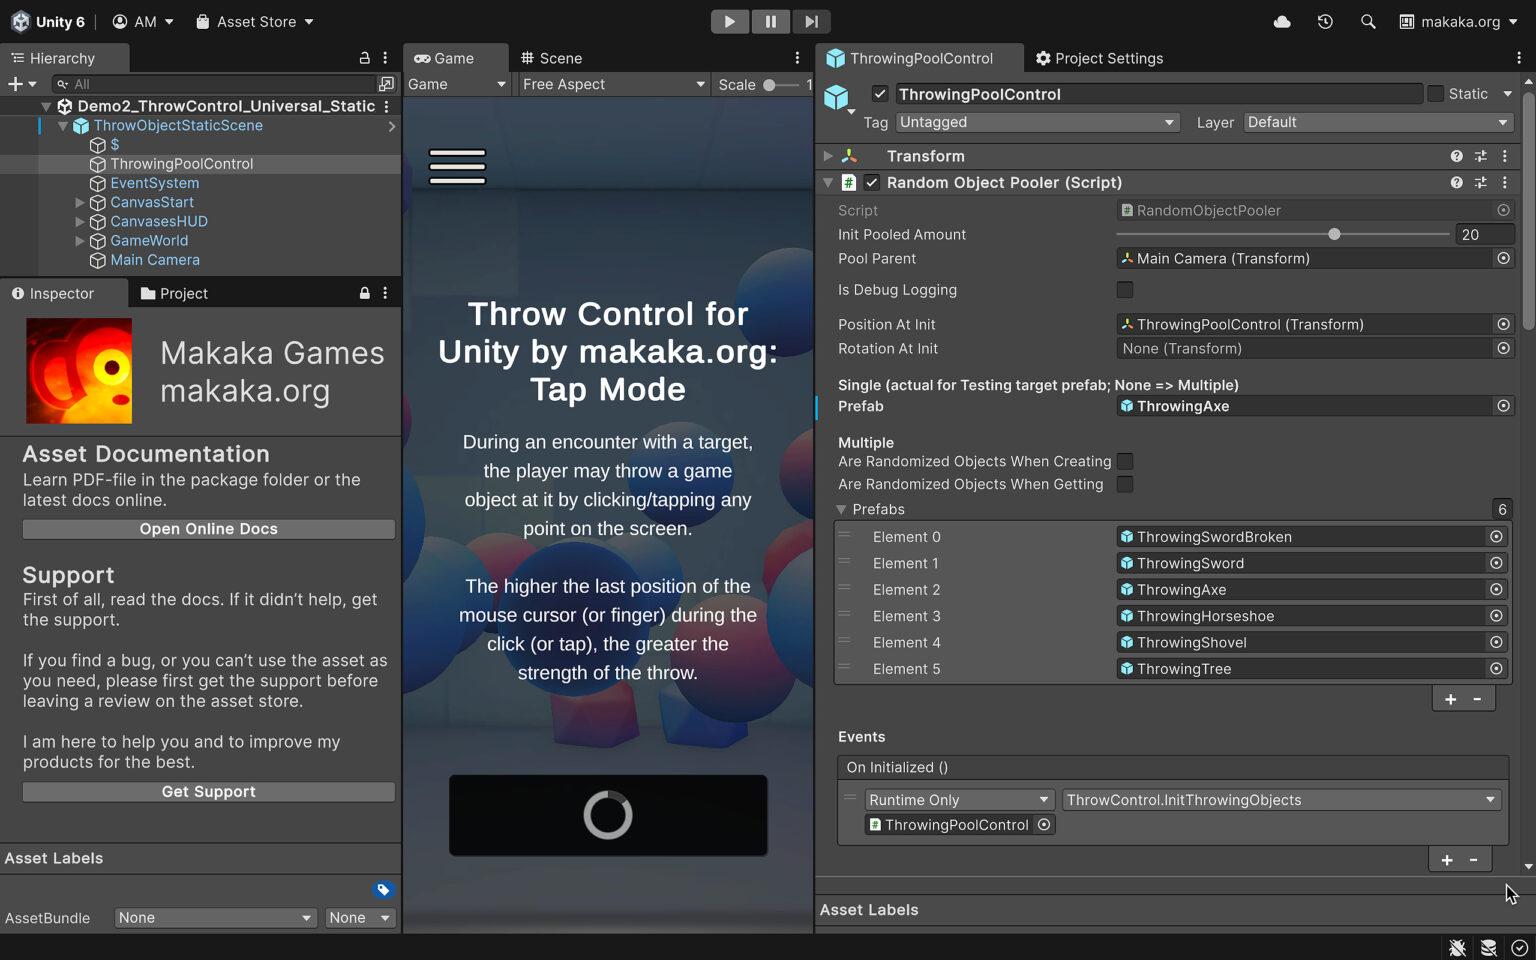Click Open Online Docs button
This screenshot has width=1536, height=960.
(209, 529)
